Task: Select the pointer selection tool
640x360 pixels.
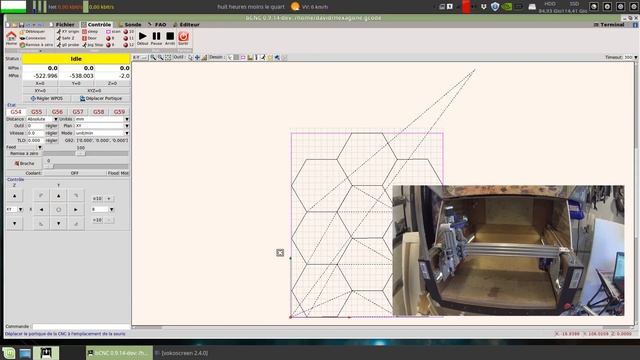Action: point(191,58)
